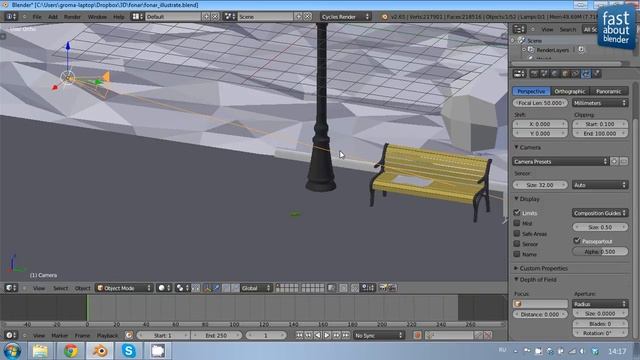
Task: Collapse the Depth of Field panel
Action: [x=516, y=280]
